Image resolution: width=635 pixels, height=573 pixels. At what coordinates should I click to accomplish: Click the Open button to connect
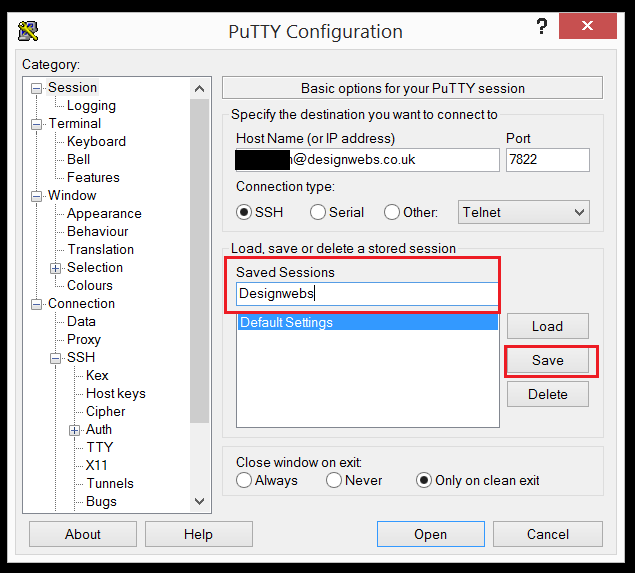[x=430, y=534]
